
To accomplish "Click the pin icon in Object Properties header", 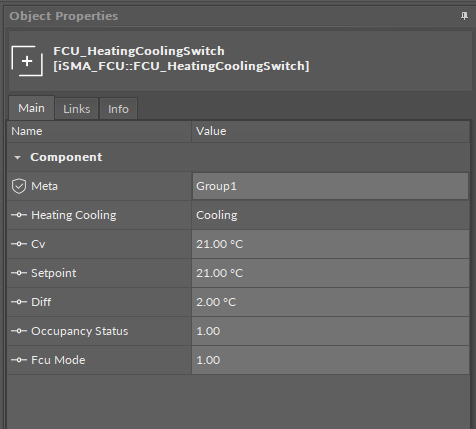I will [464, 16].
